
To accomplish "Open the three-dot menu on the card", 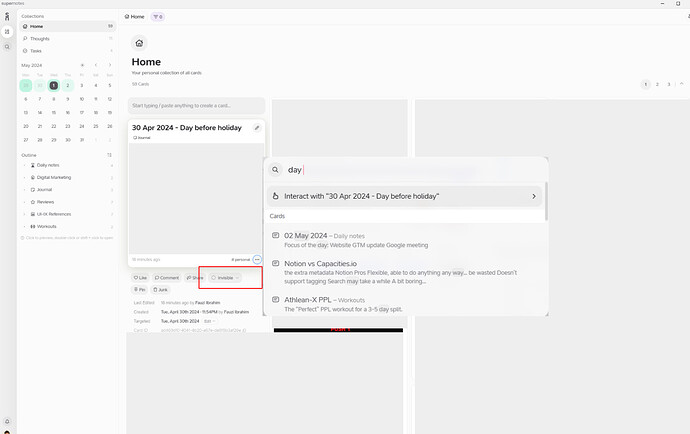I will (257, 259).
